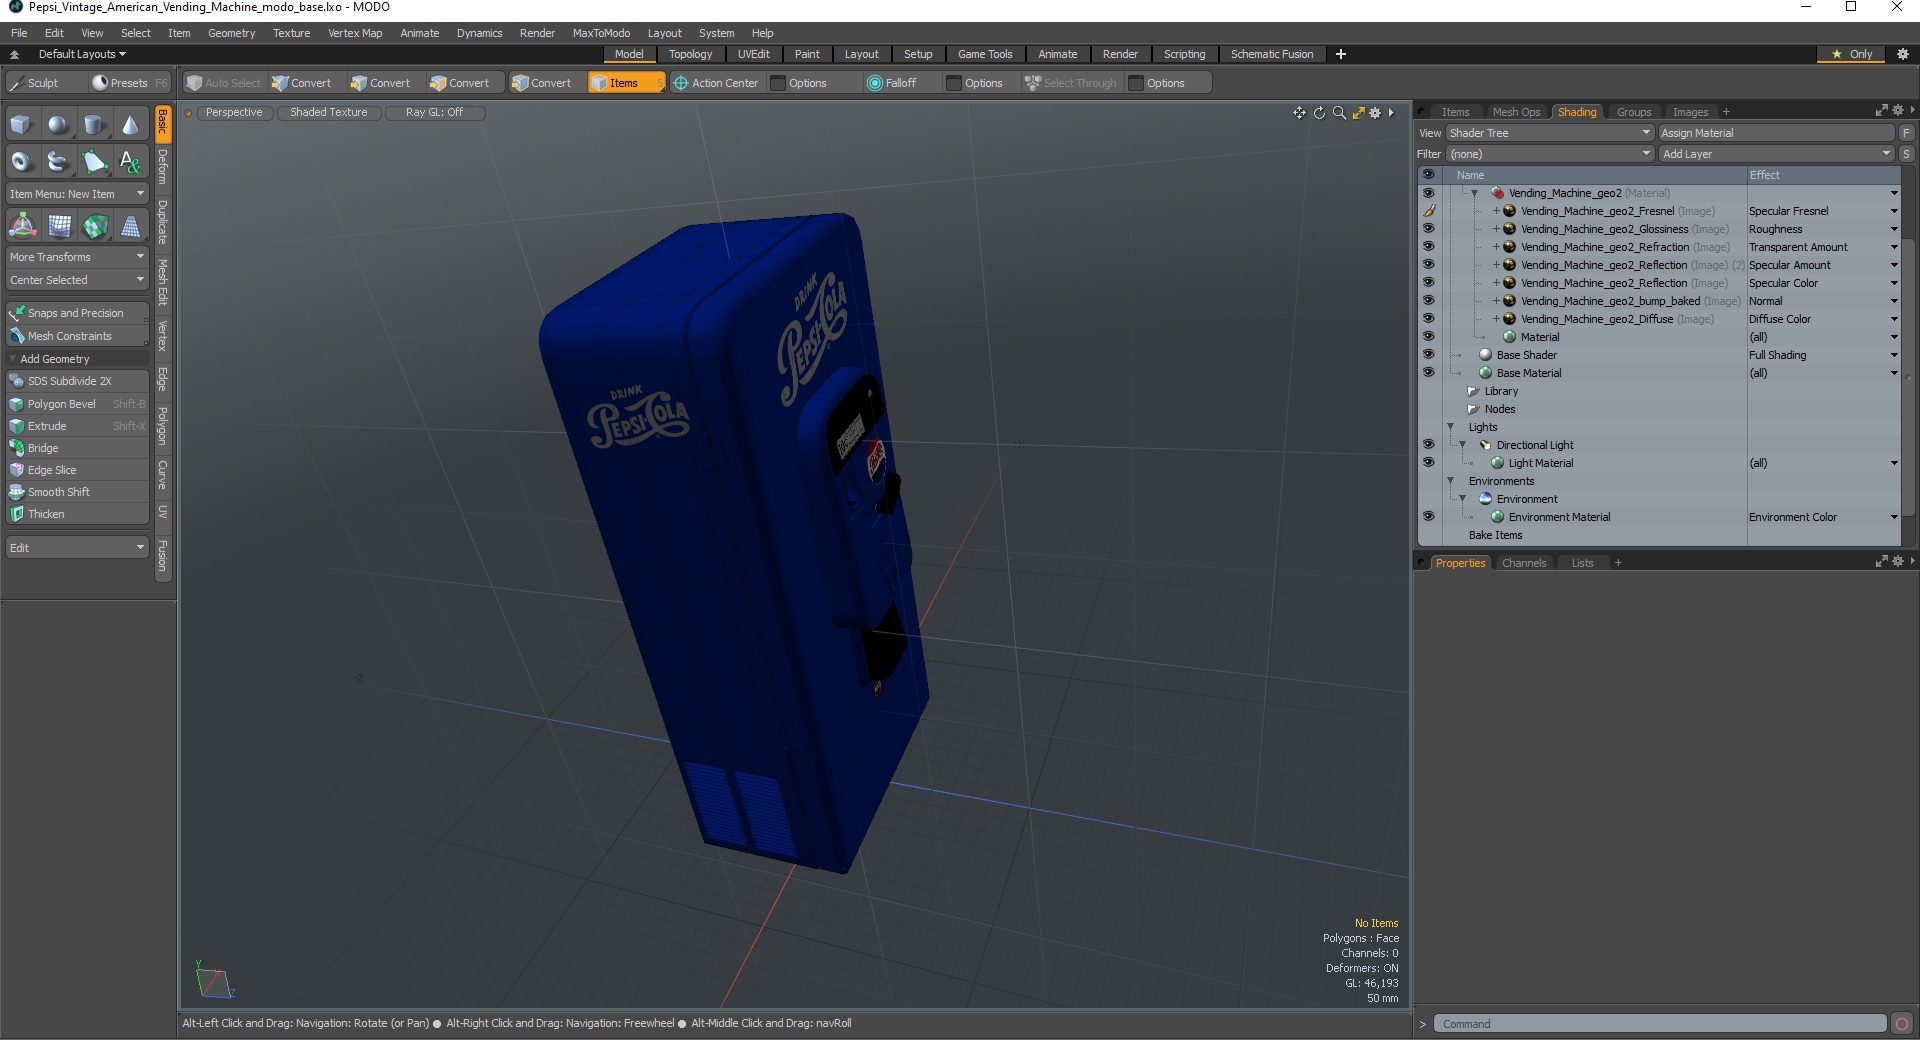Click the Assign Material button

[1777, 133]
